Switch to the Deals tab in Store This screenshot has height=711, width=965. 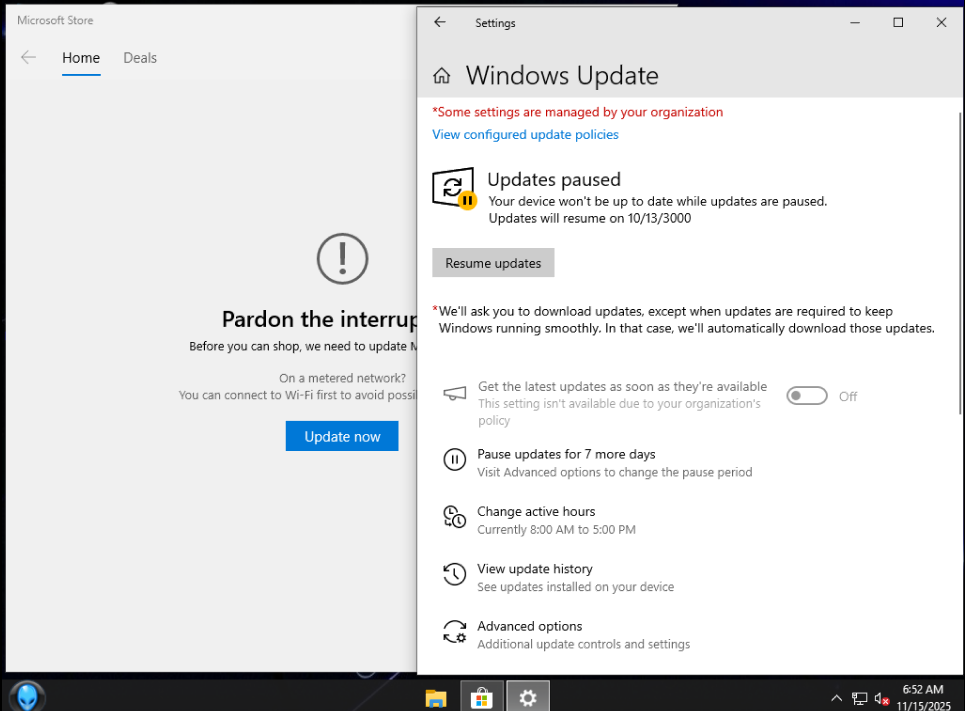tap(140, 58)
